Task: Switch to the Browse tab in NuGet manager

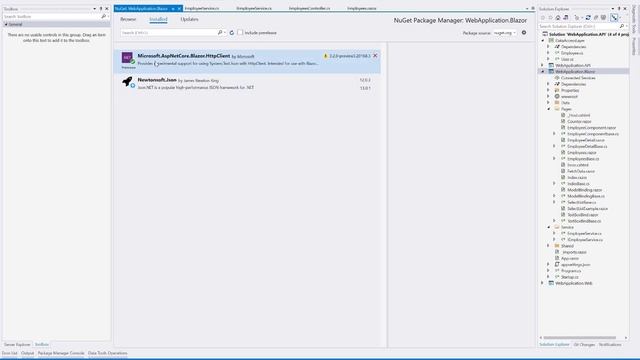Action: pyautogui.click(x=128, y=19)
